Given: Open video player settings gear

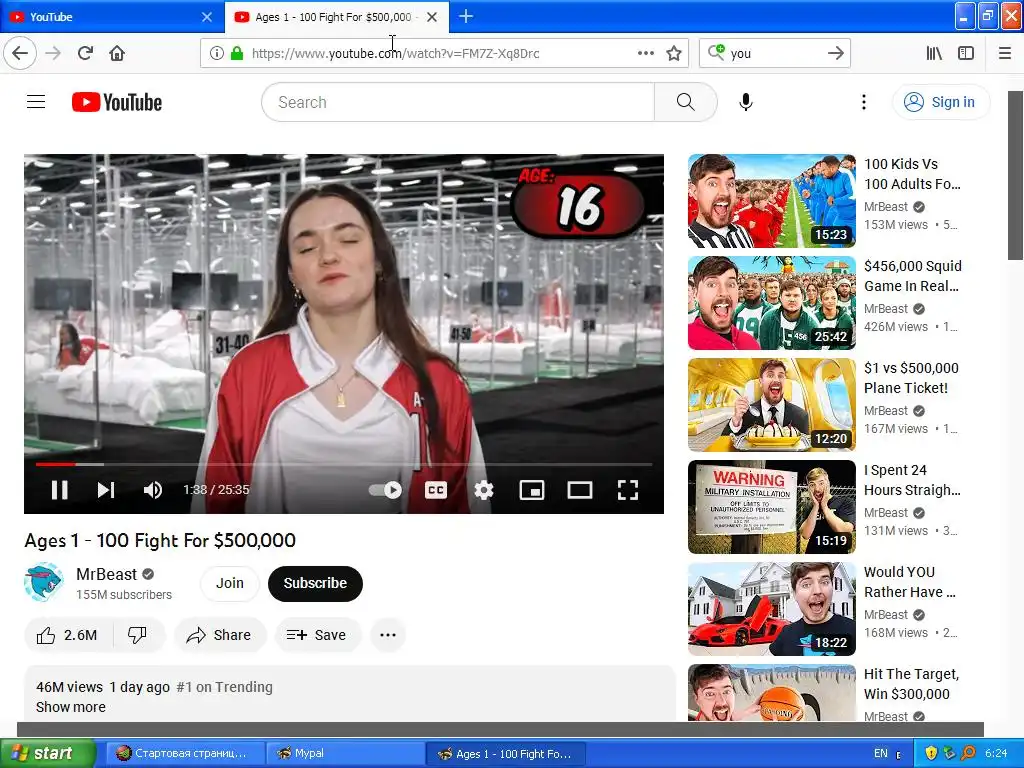Looking at the screenshot, I should point(483,490).
